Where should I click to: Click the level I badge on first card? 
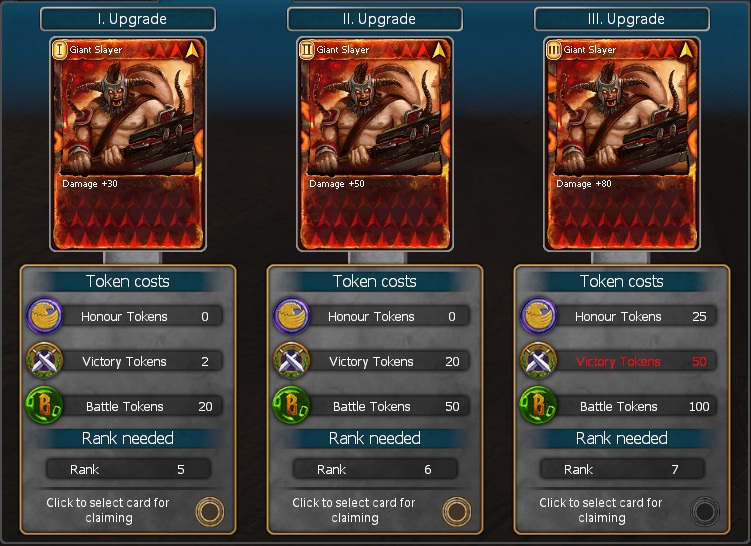click(59, 49)
